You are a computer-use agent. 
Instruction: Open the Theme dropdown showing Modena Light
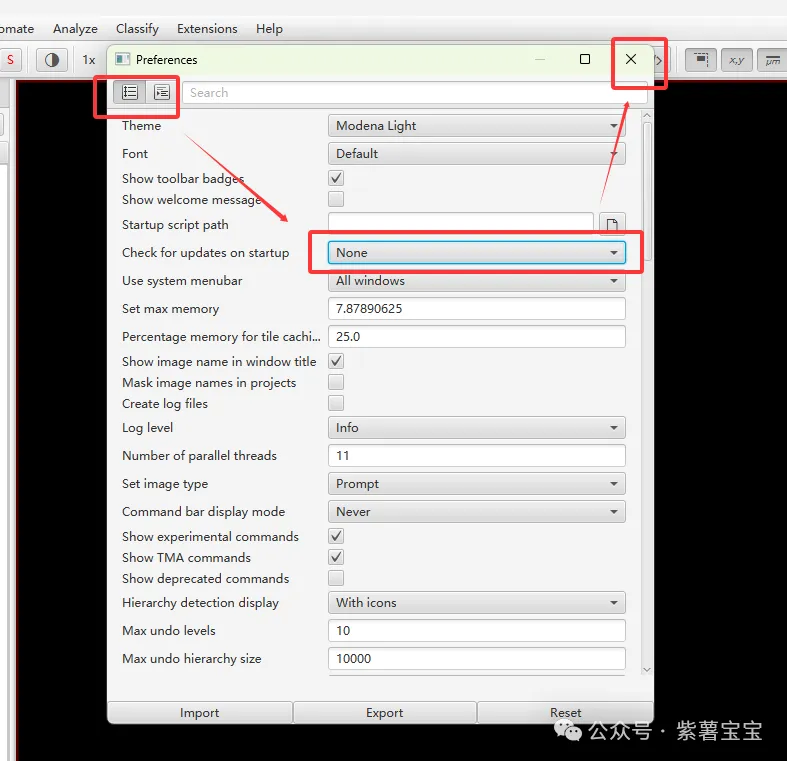476,126
